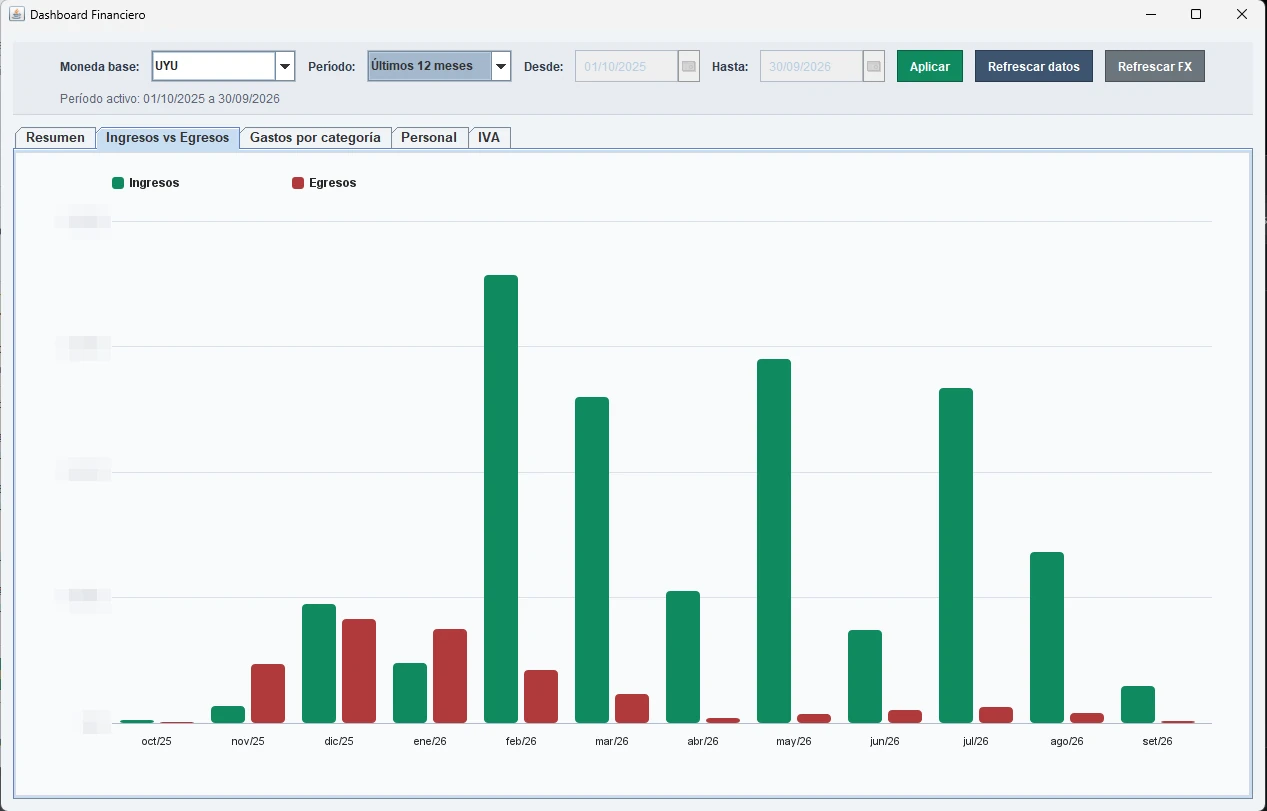Click the oct/25 axis label
Image resolution: width=1267 pixels, height=811 pixels.
(x=157, y=741)
